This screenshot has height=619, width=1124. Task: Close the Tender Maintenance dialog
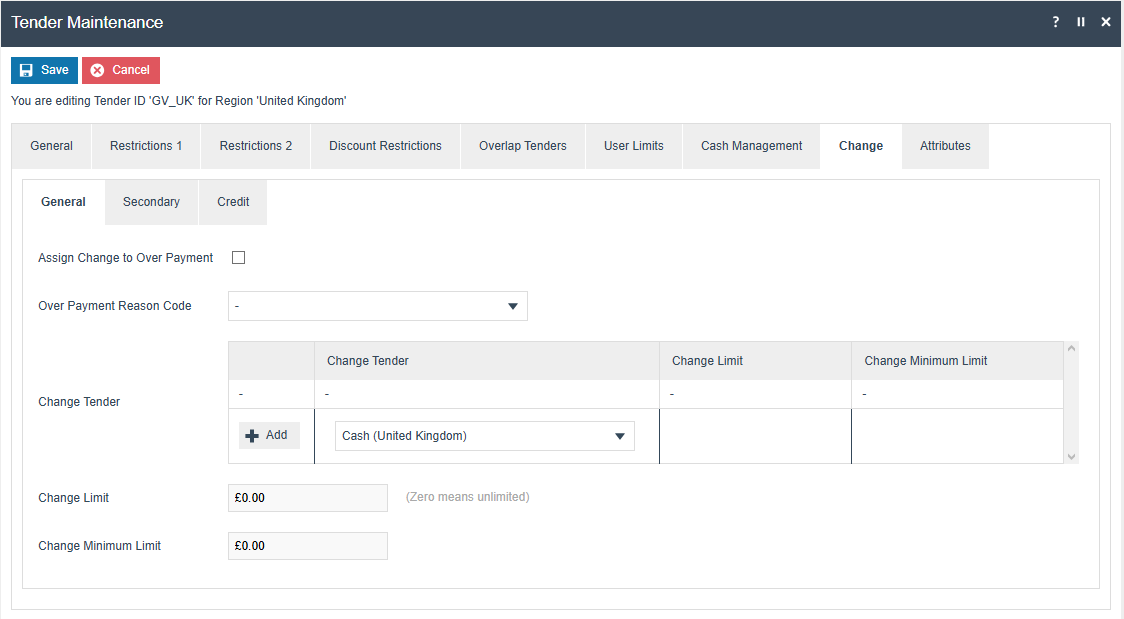[1105, 22]
